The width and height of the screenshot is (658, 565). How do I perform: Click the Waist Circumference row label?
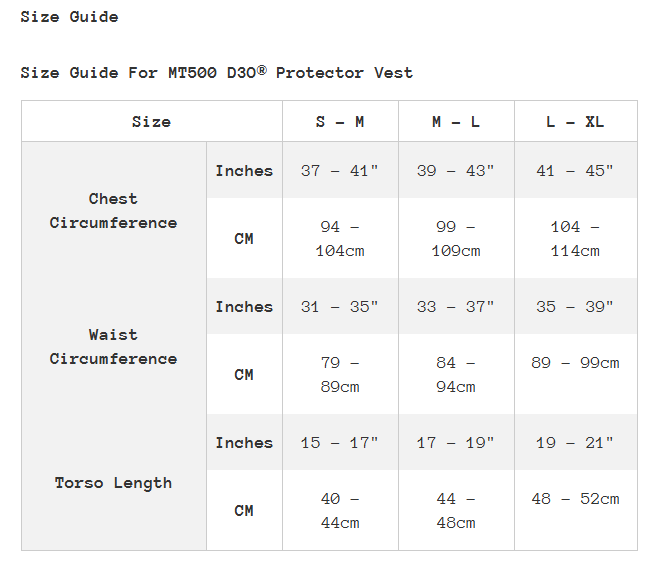(113, 347)
